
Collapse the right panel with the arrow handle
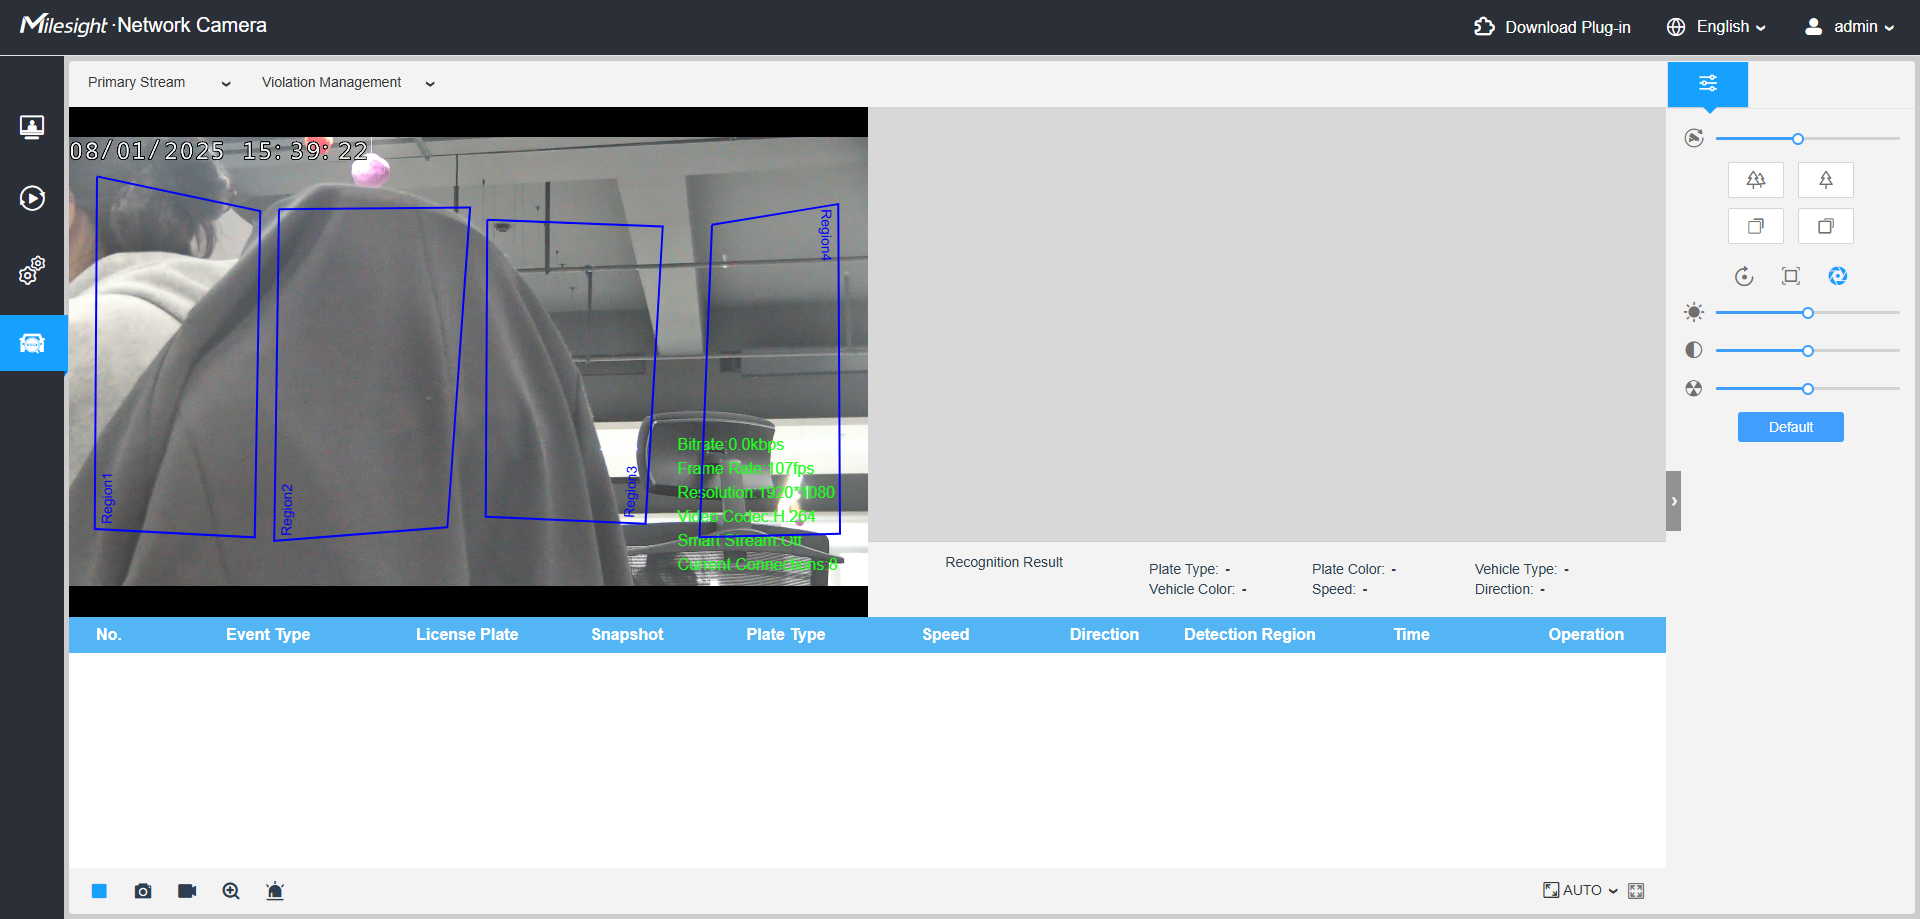click(x=1673, y=501)
